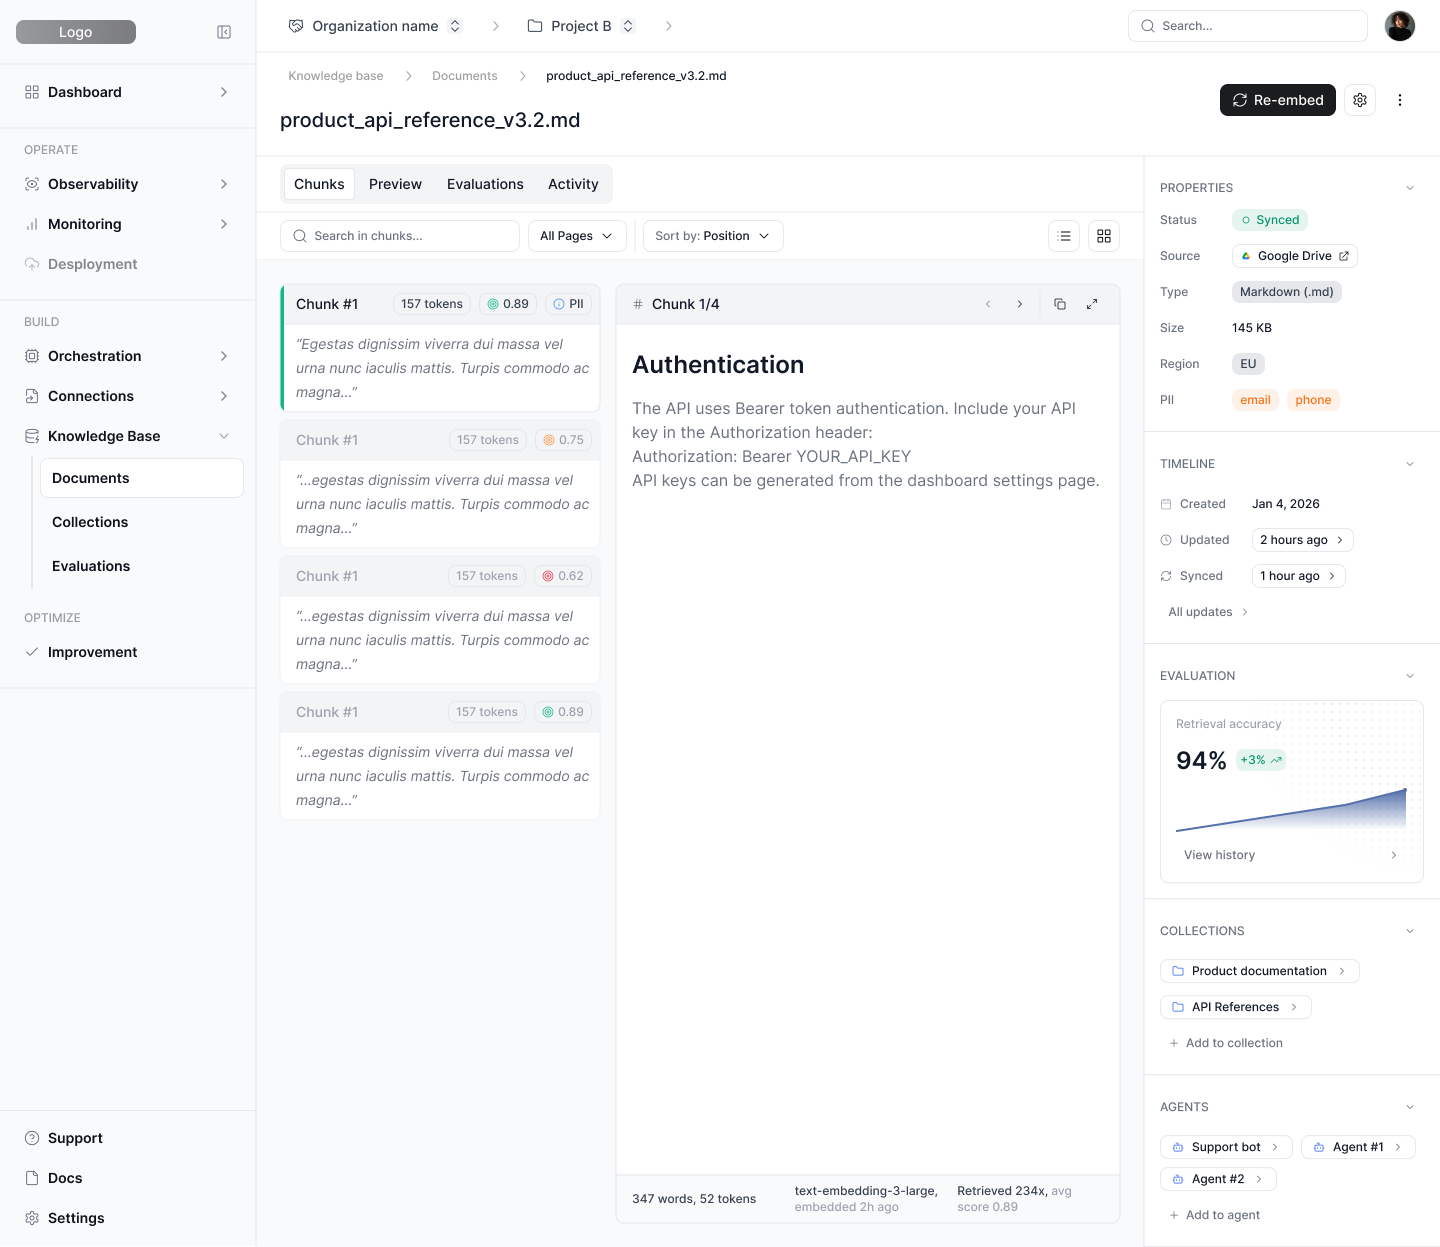
Task: Copy chunk content icon
Action: [1060, 304]
